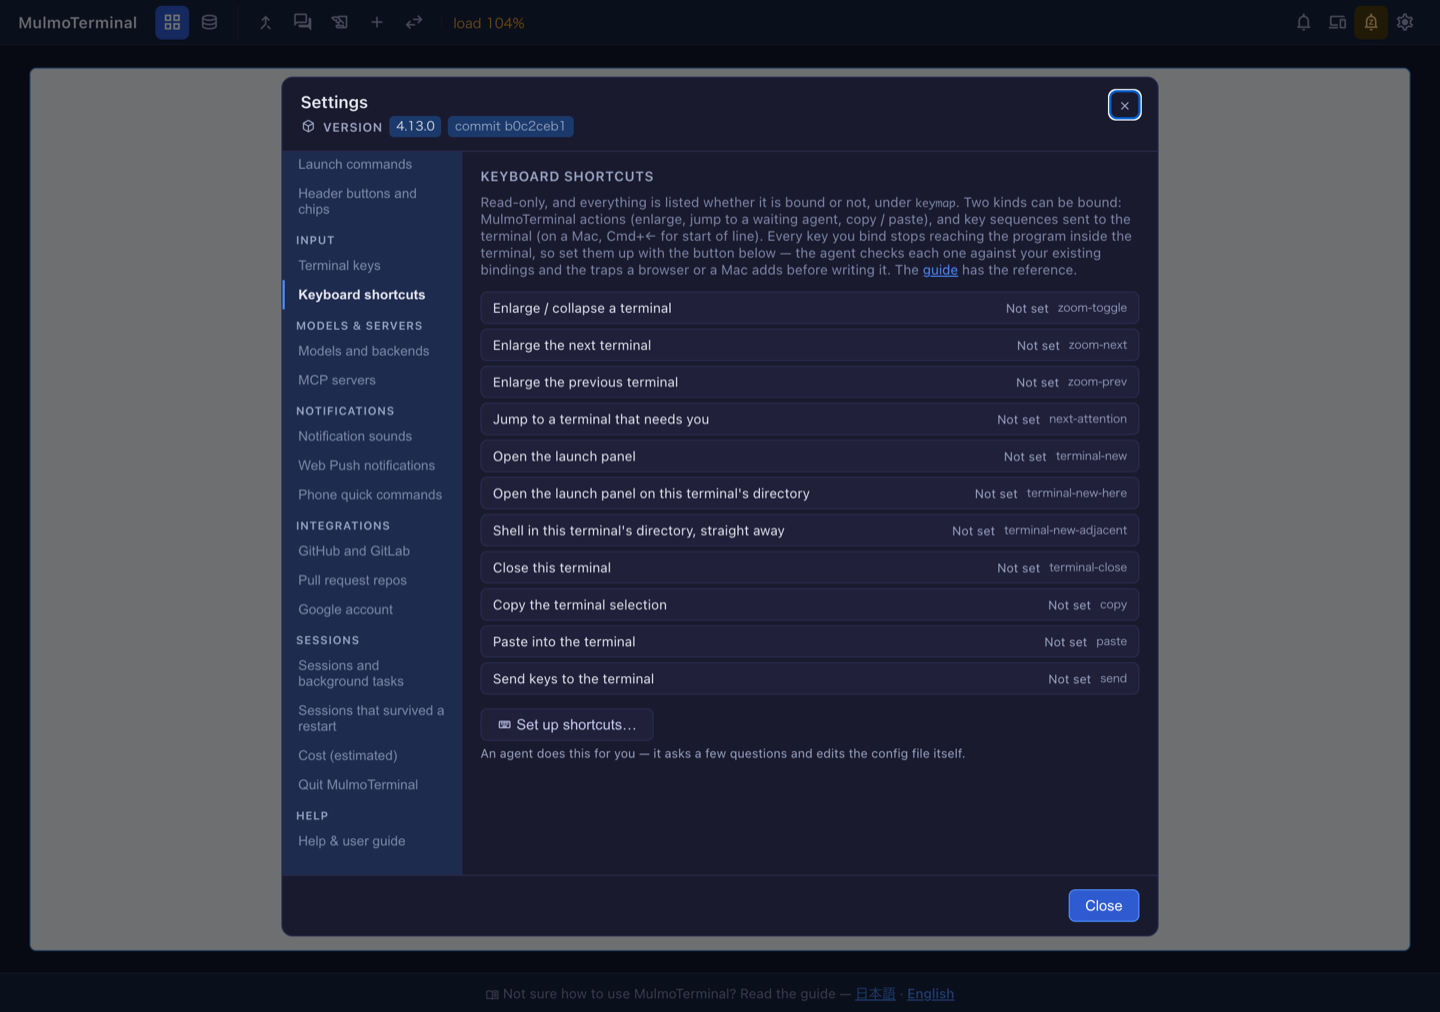Click the 4.13.0 version badge
Viewport: 1440px width, 1012px height.
415,126
